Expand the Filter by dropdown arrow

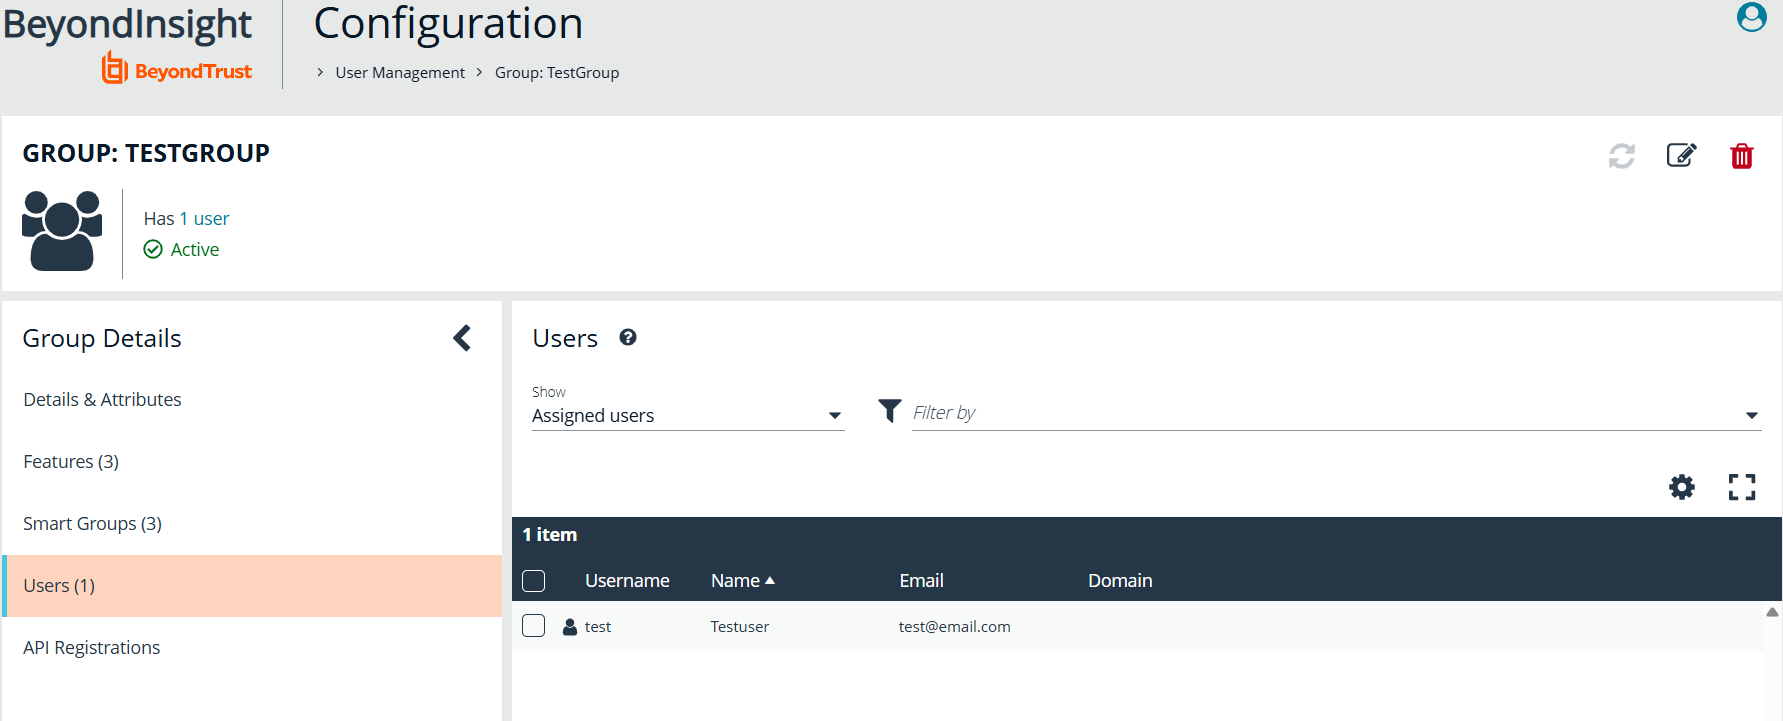[x=1751, y=416]
